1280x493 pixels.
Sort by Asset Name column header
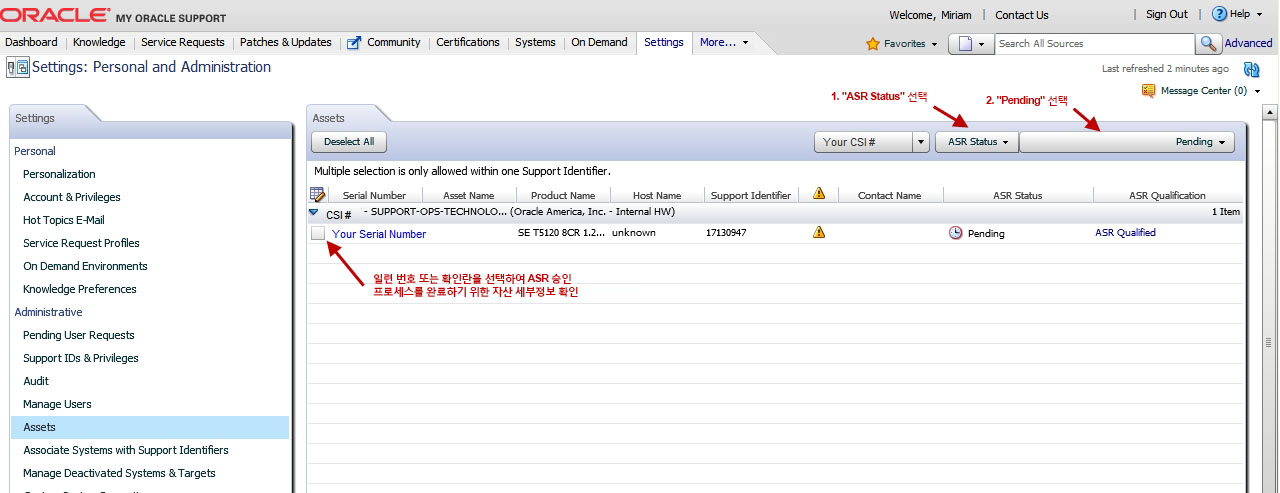tap(469, 195)
